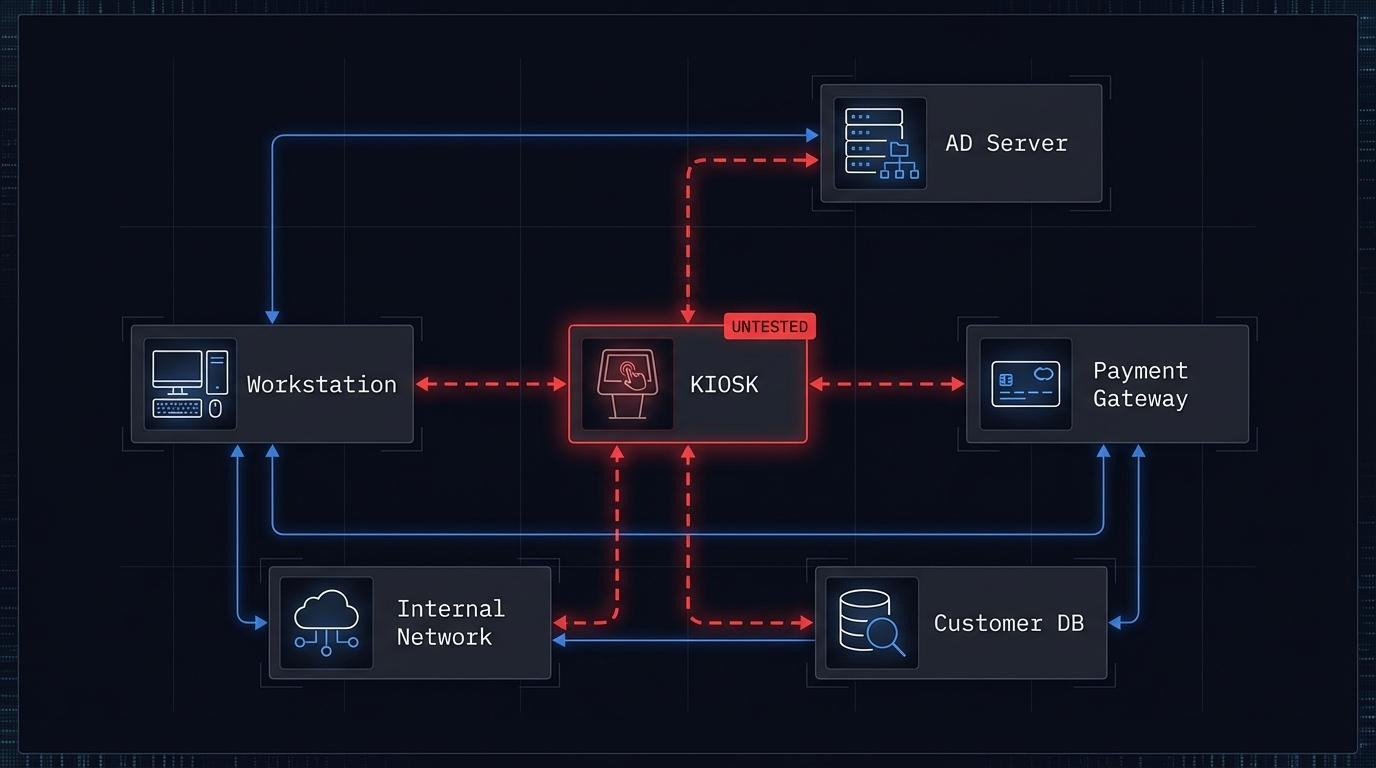Select the Payment Gateway node label
1376x768 pixels.
pyautogui.click(x=1140, y=384)
